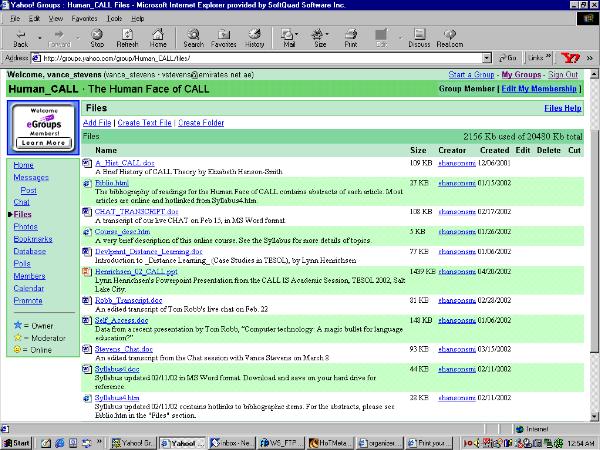Switch to Inbox taskbar window

(x=232, y=443)
